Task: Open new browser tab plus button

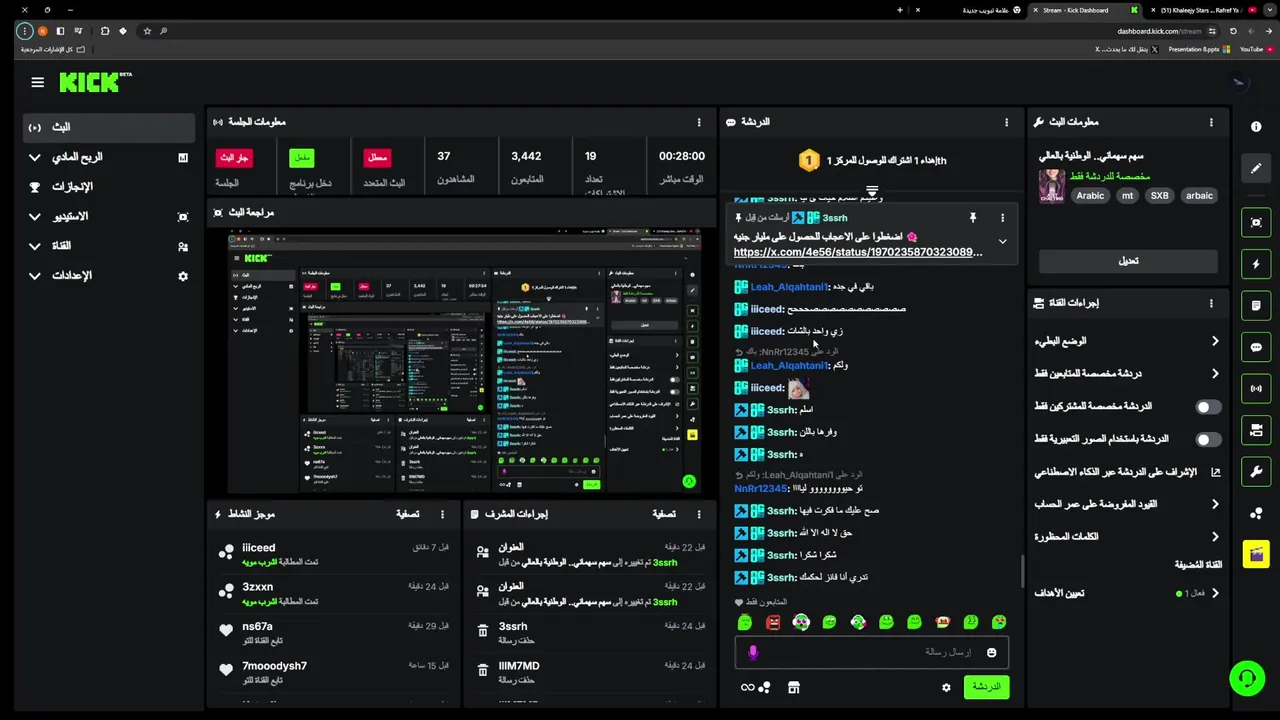Action: coord(900,10)
